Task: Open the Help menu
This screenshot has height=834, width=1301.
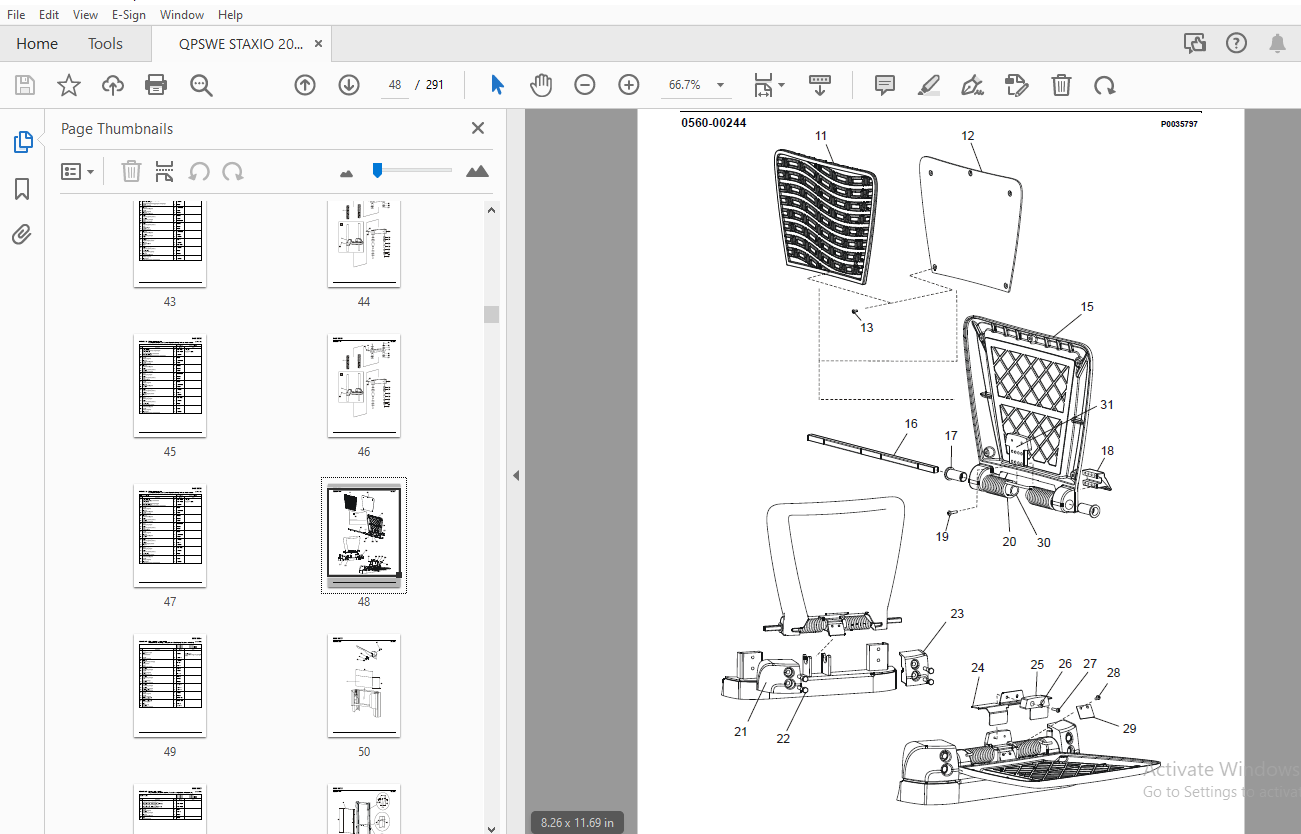Action: click(230, 15)
